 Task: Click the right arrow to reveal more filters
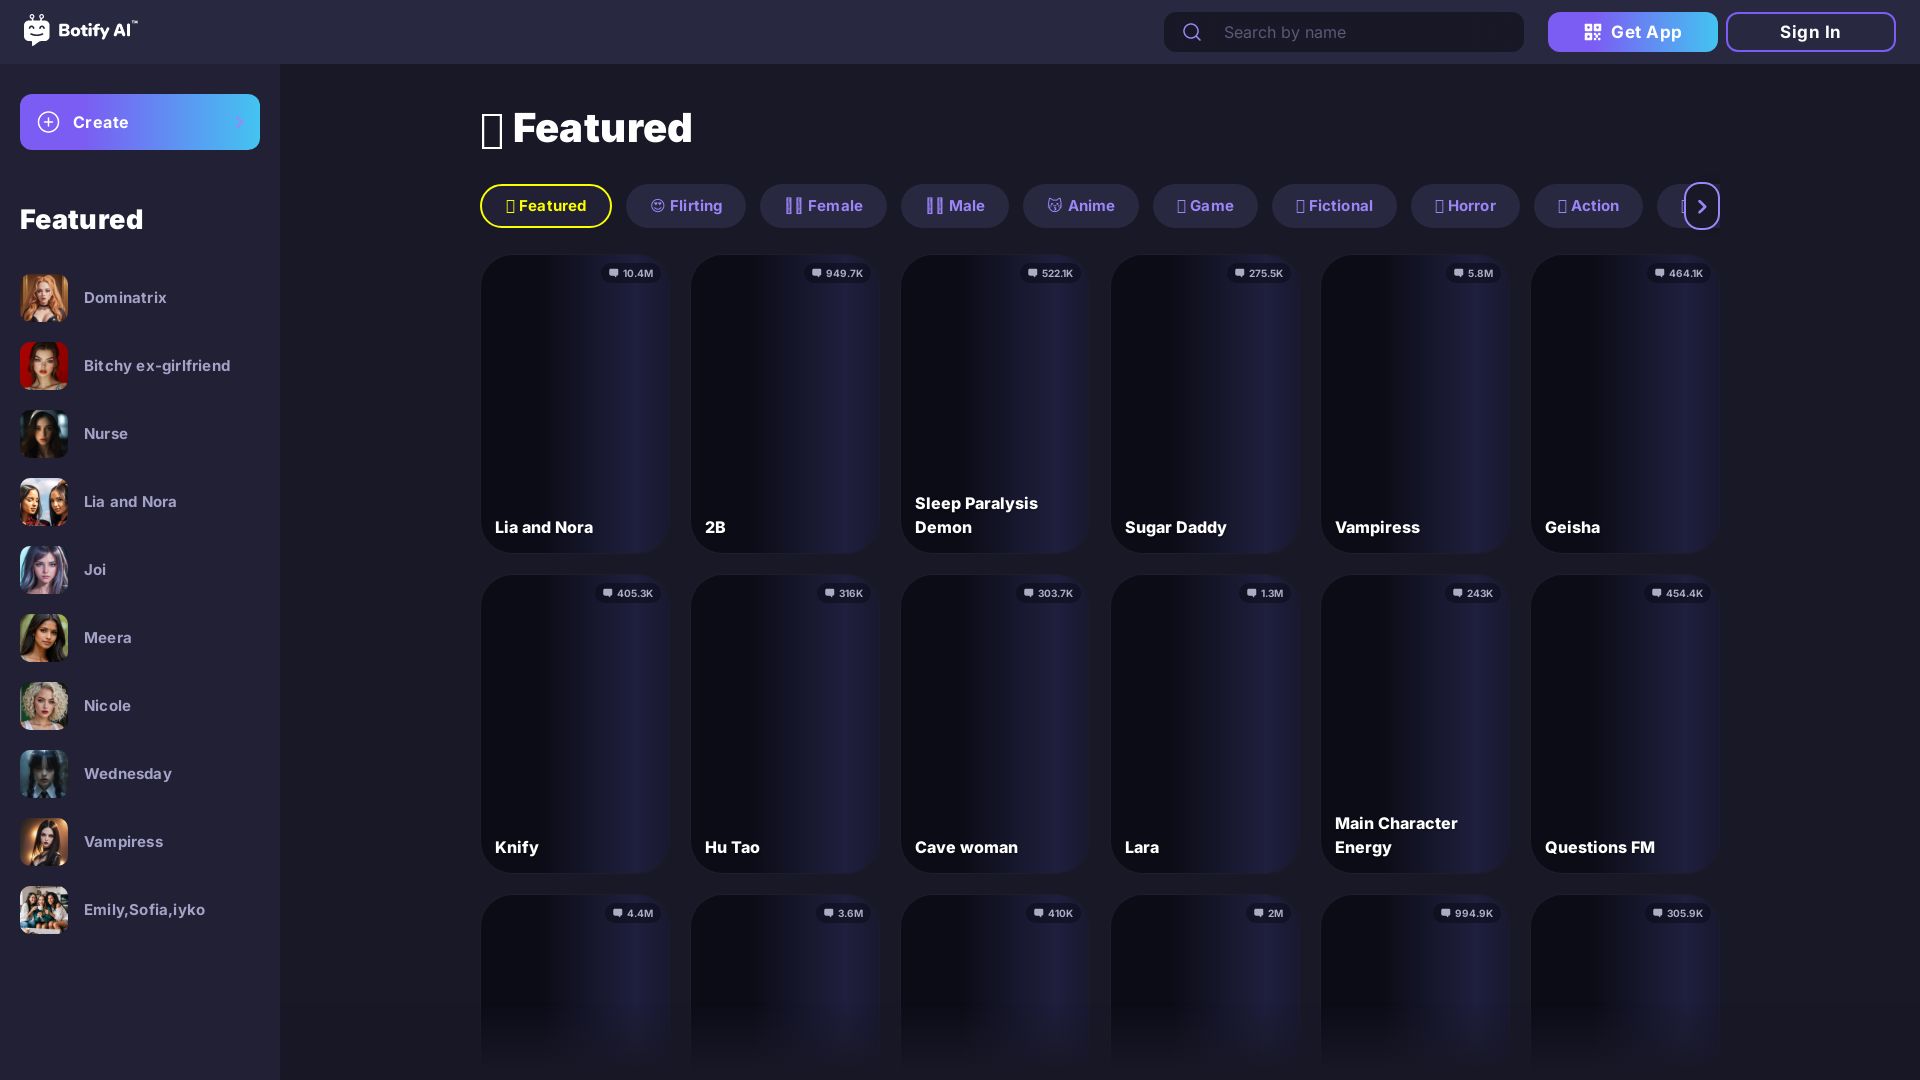(x=1701, y=205)
